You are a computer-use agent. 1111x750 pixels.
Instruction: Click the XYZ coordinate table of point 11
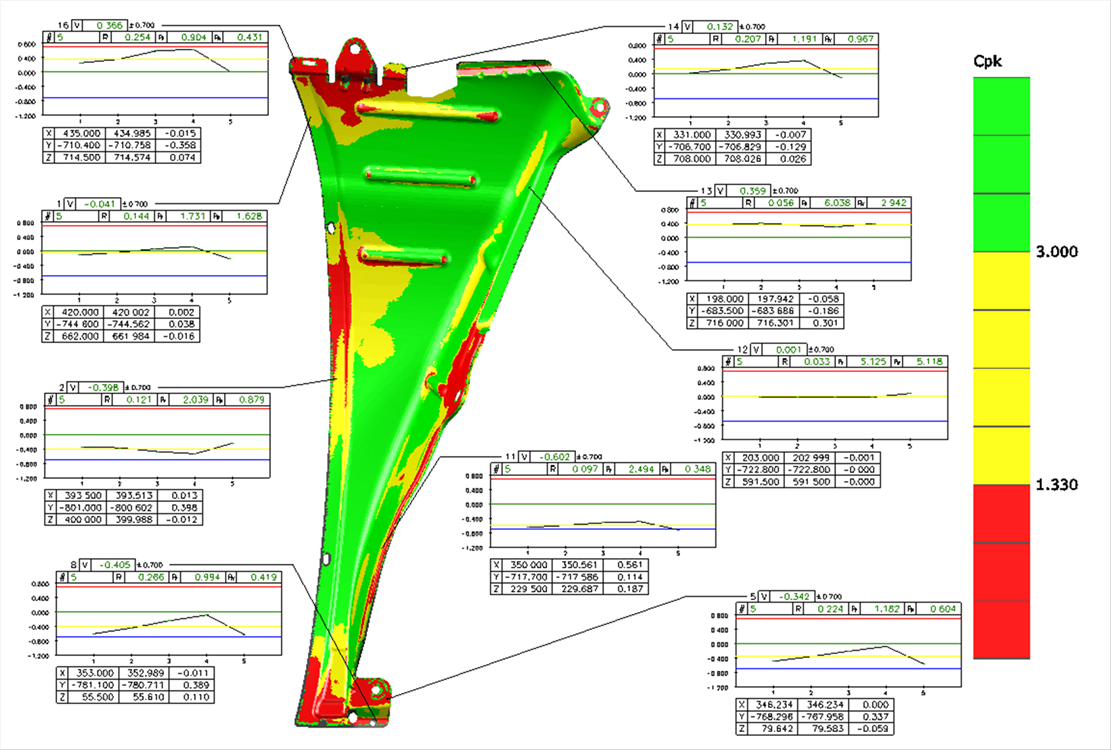[x=567, y=577]
